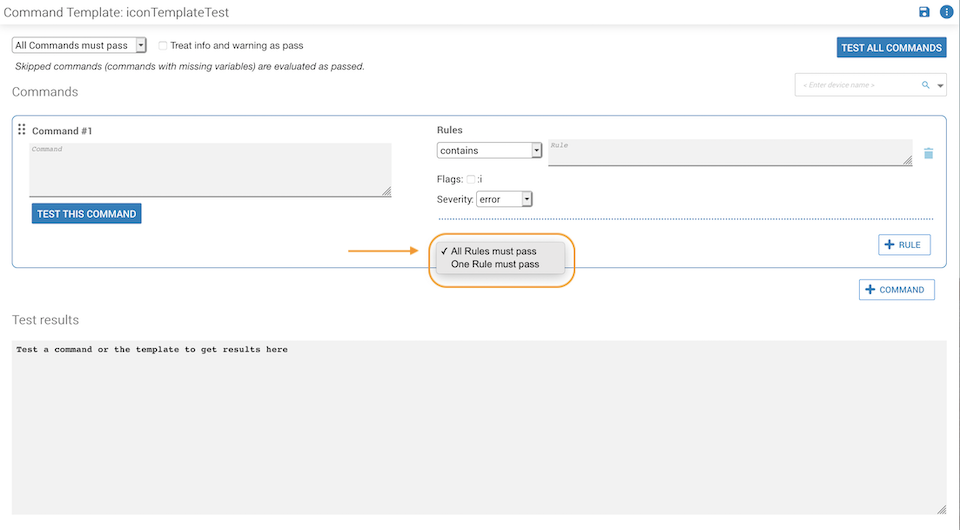The width and height of the screenshot is (960, 530).
Task: Focus the Rule text input field
Action: coord(729,152)
